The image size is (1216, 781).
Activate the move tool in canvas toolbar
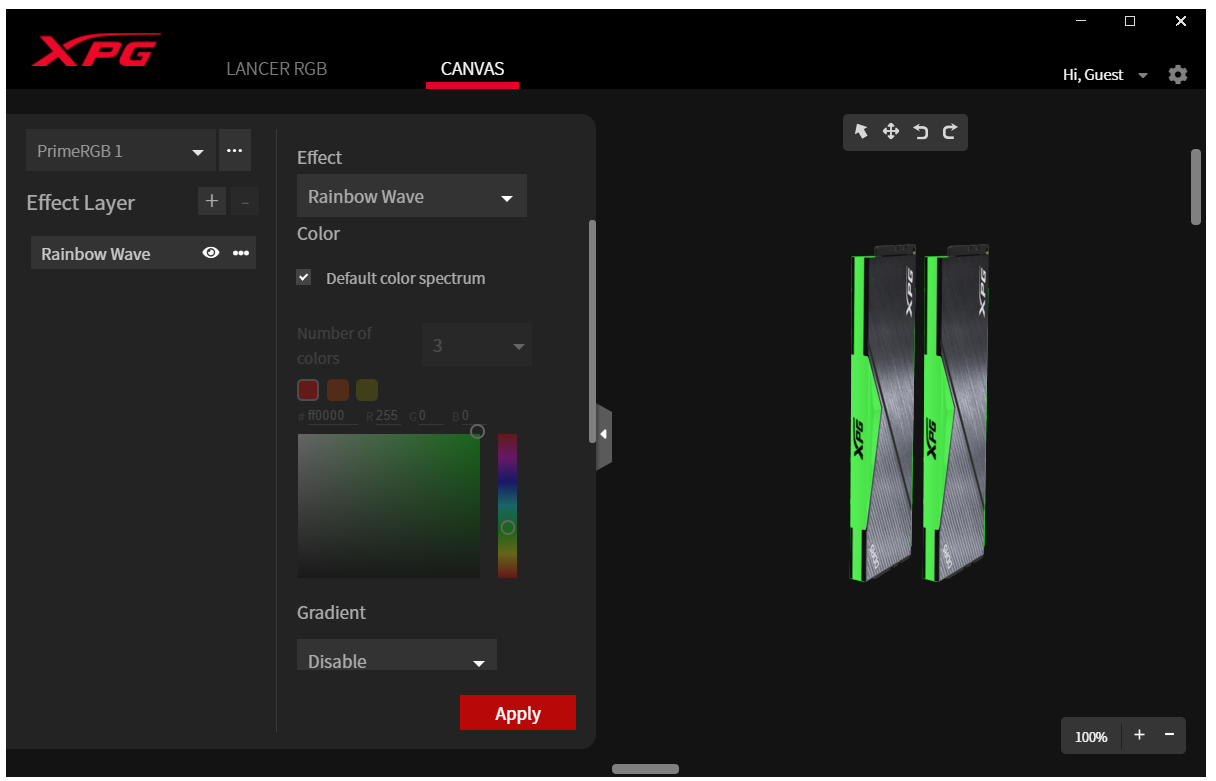(x=891, y=131)
